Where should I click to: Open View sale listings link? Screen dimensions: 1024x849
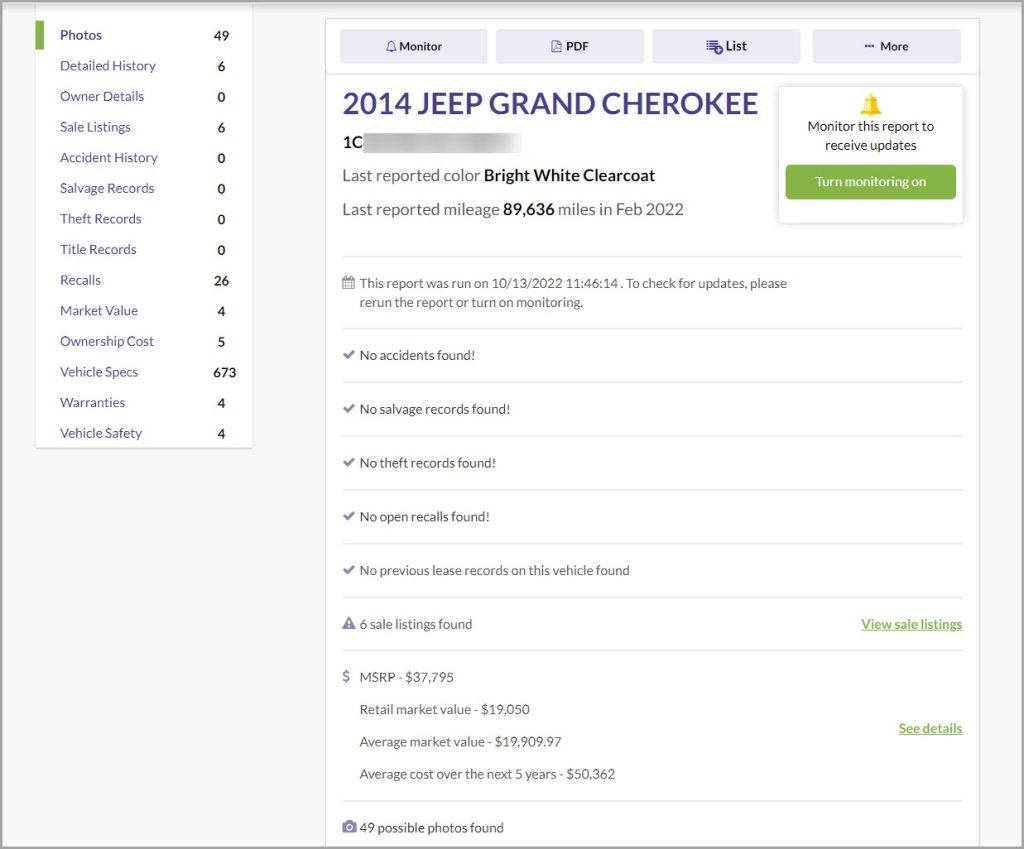(x=911, y=624)
